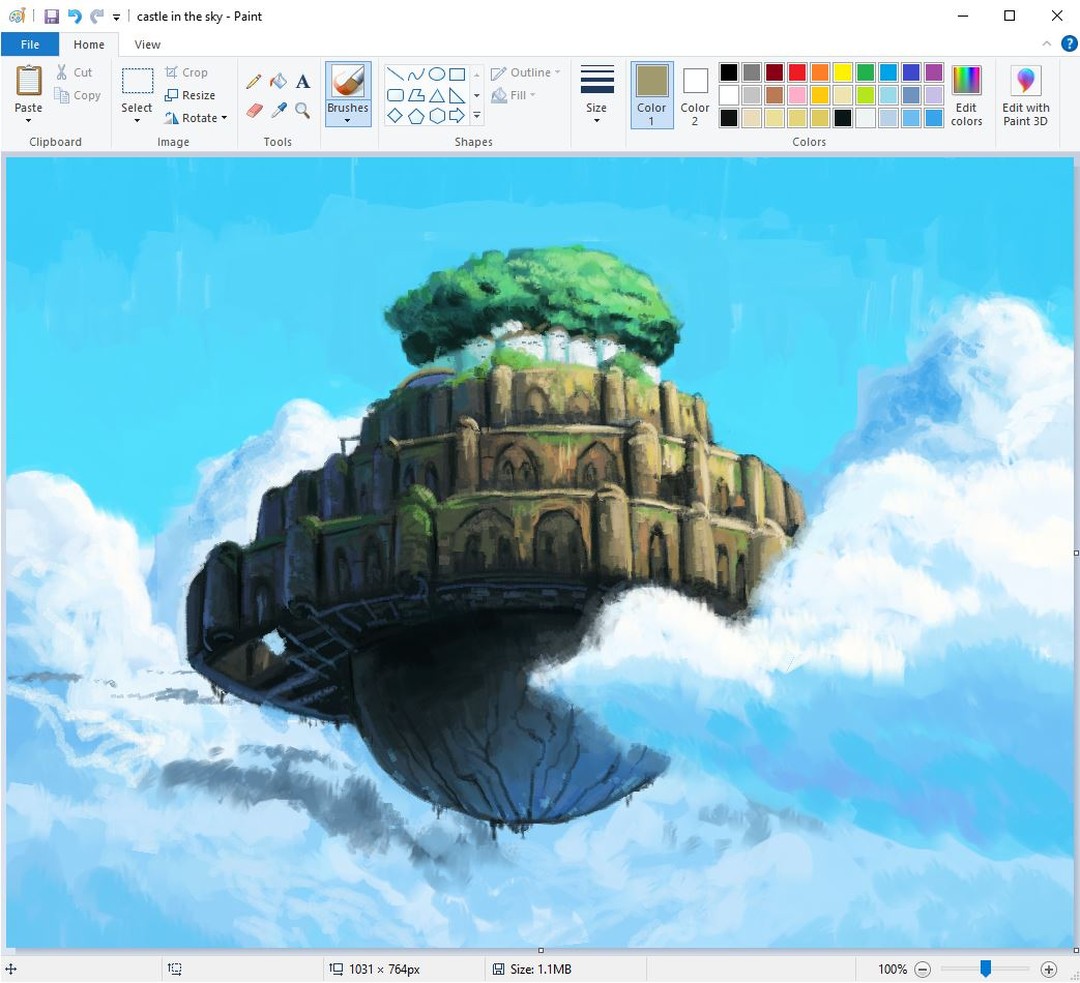Open Paint Help question mark icon
This screenshot has width=1080, height=983.
point(1068,44)
